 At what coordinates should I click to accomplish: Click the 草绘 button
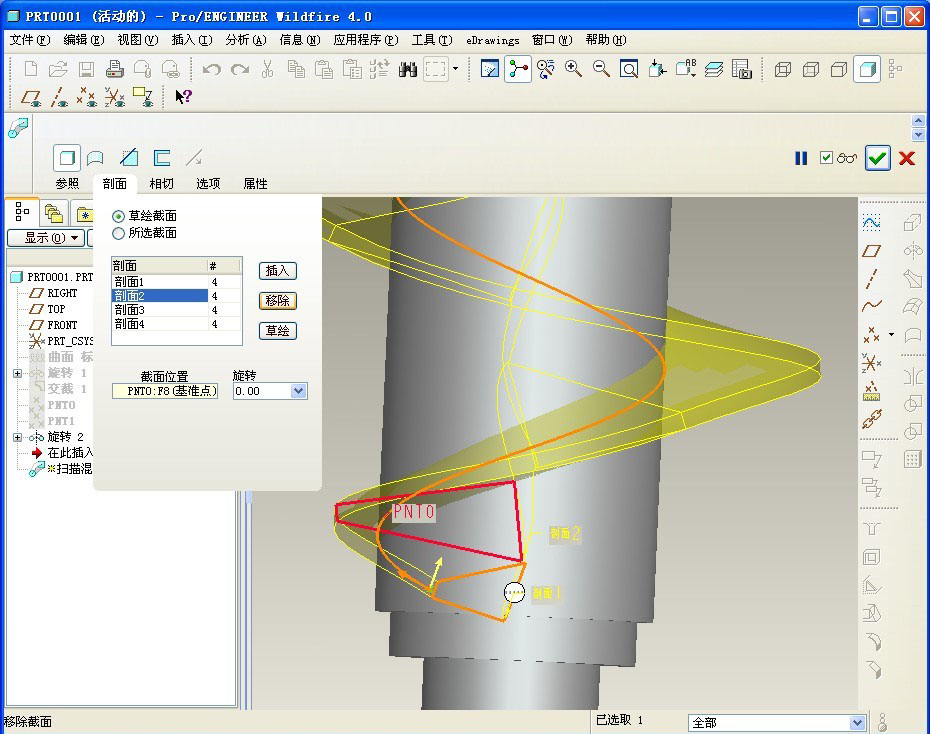(278, 331)
